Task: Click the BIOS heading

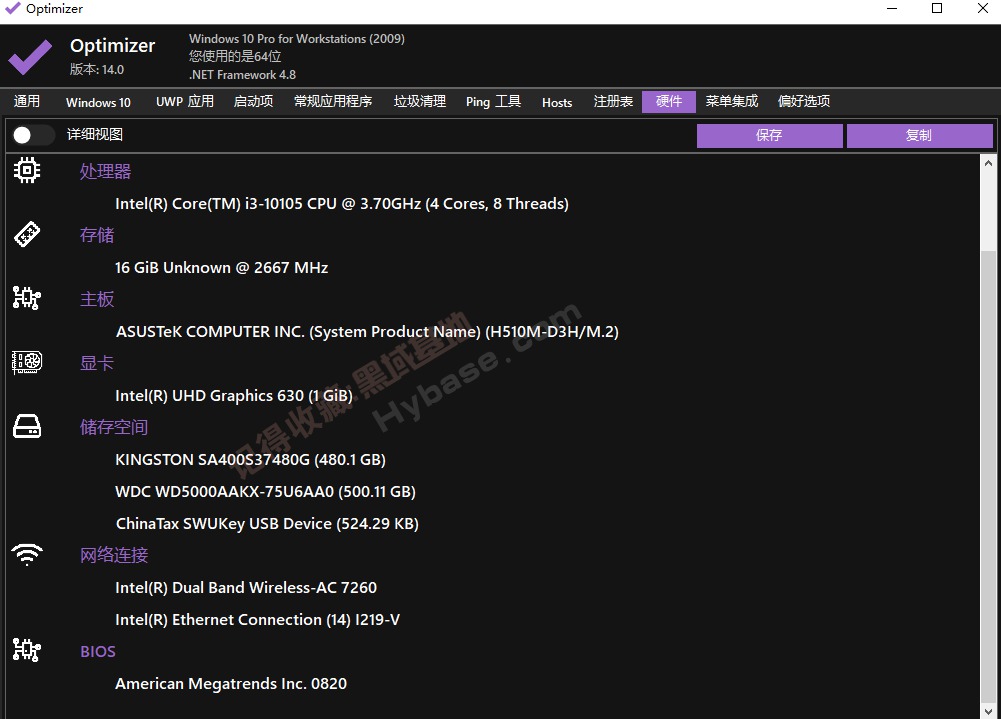Action: [98, 651]
